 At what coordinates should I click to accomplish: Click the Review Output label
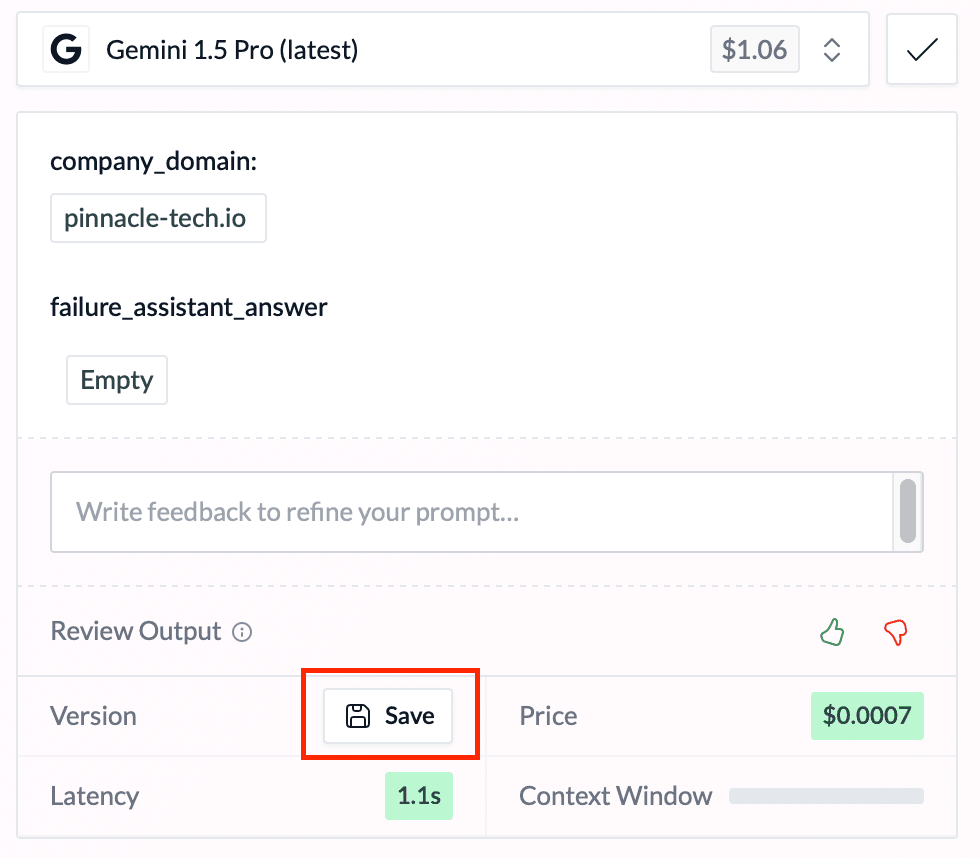(x=135, y=632)
